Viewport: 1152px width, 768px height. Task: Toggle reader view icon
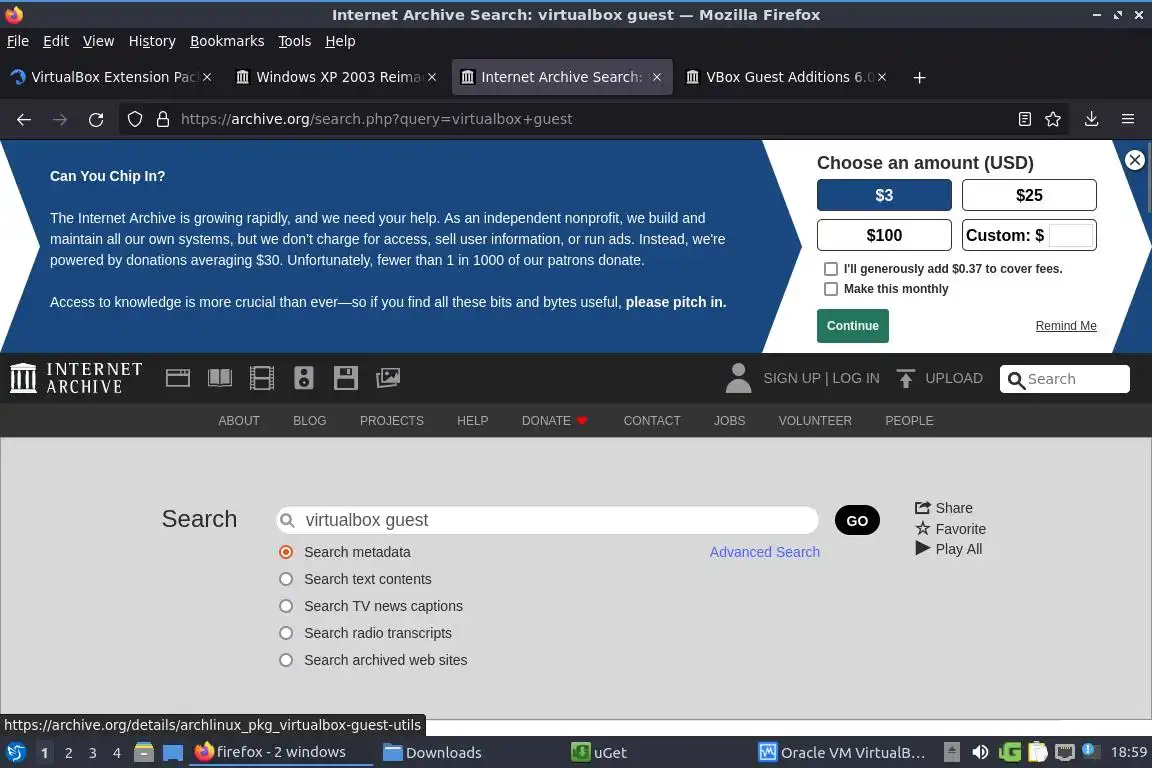pos(1024,119)
